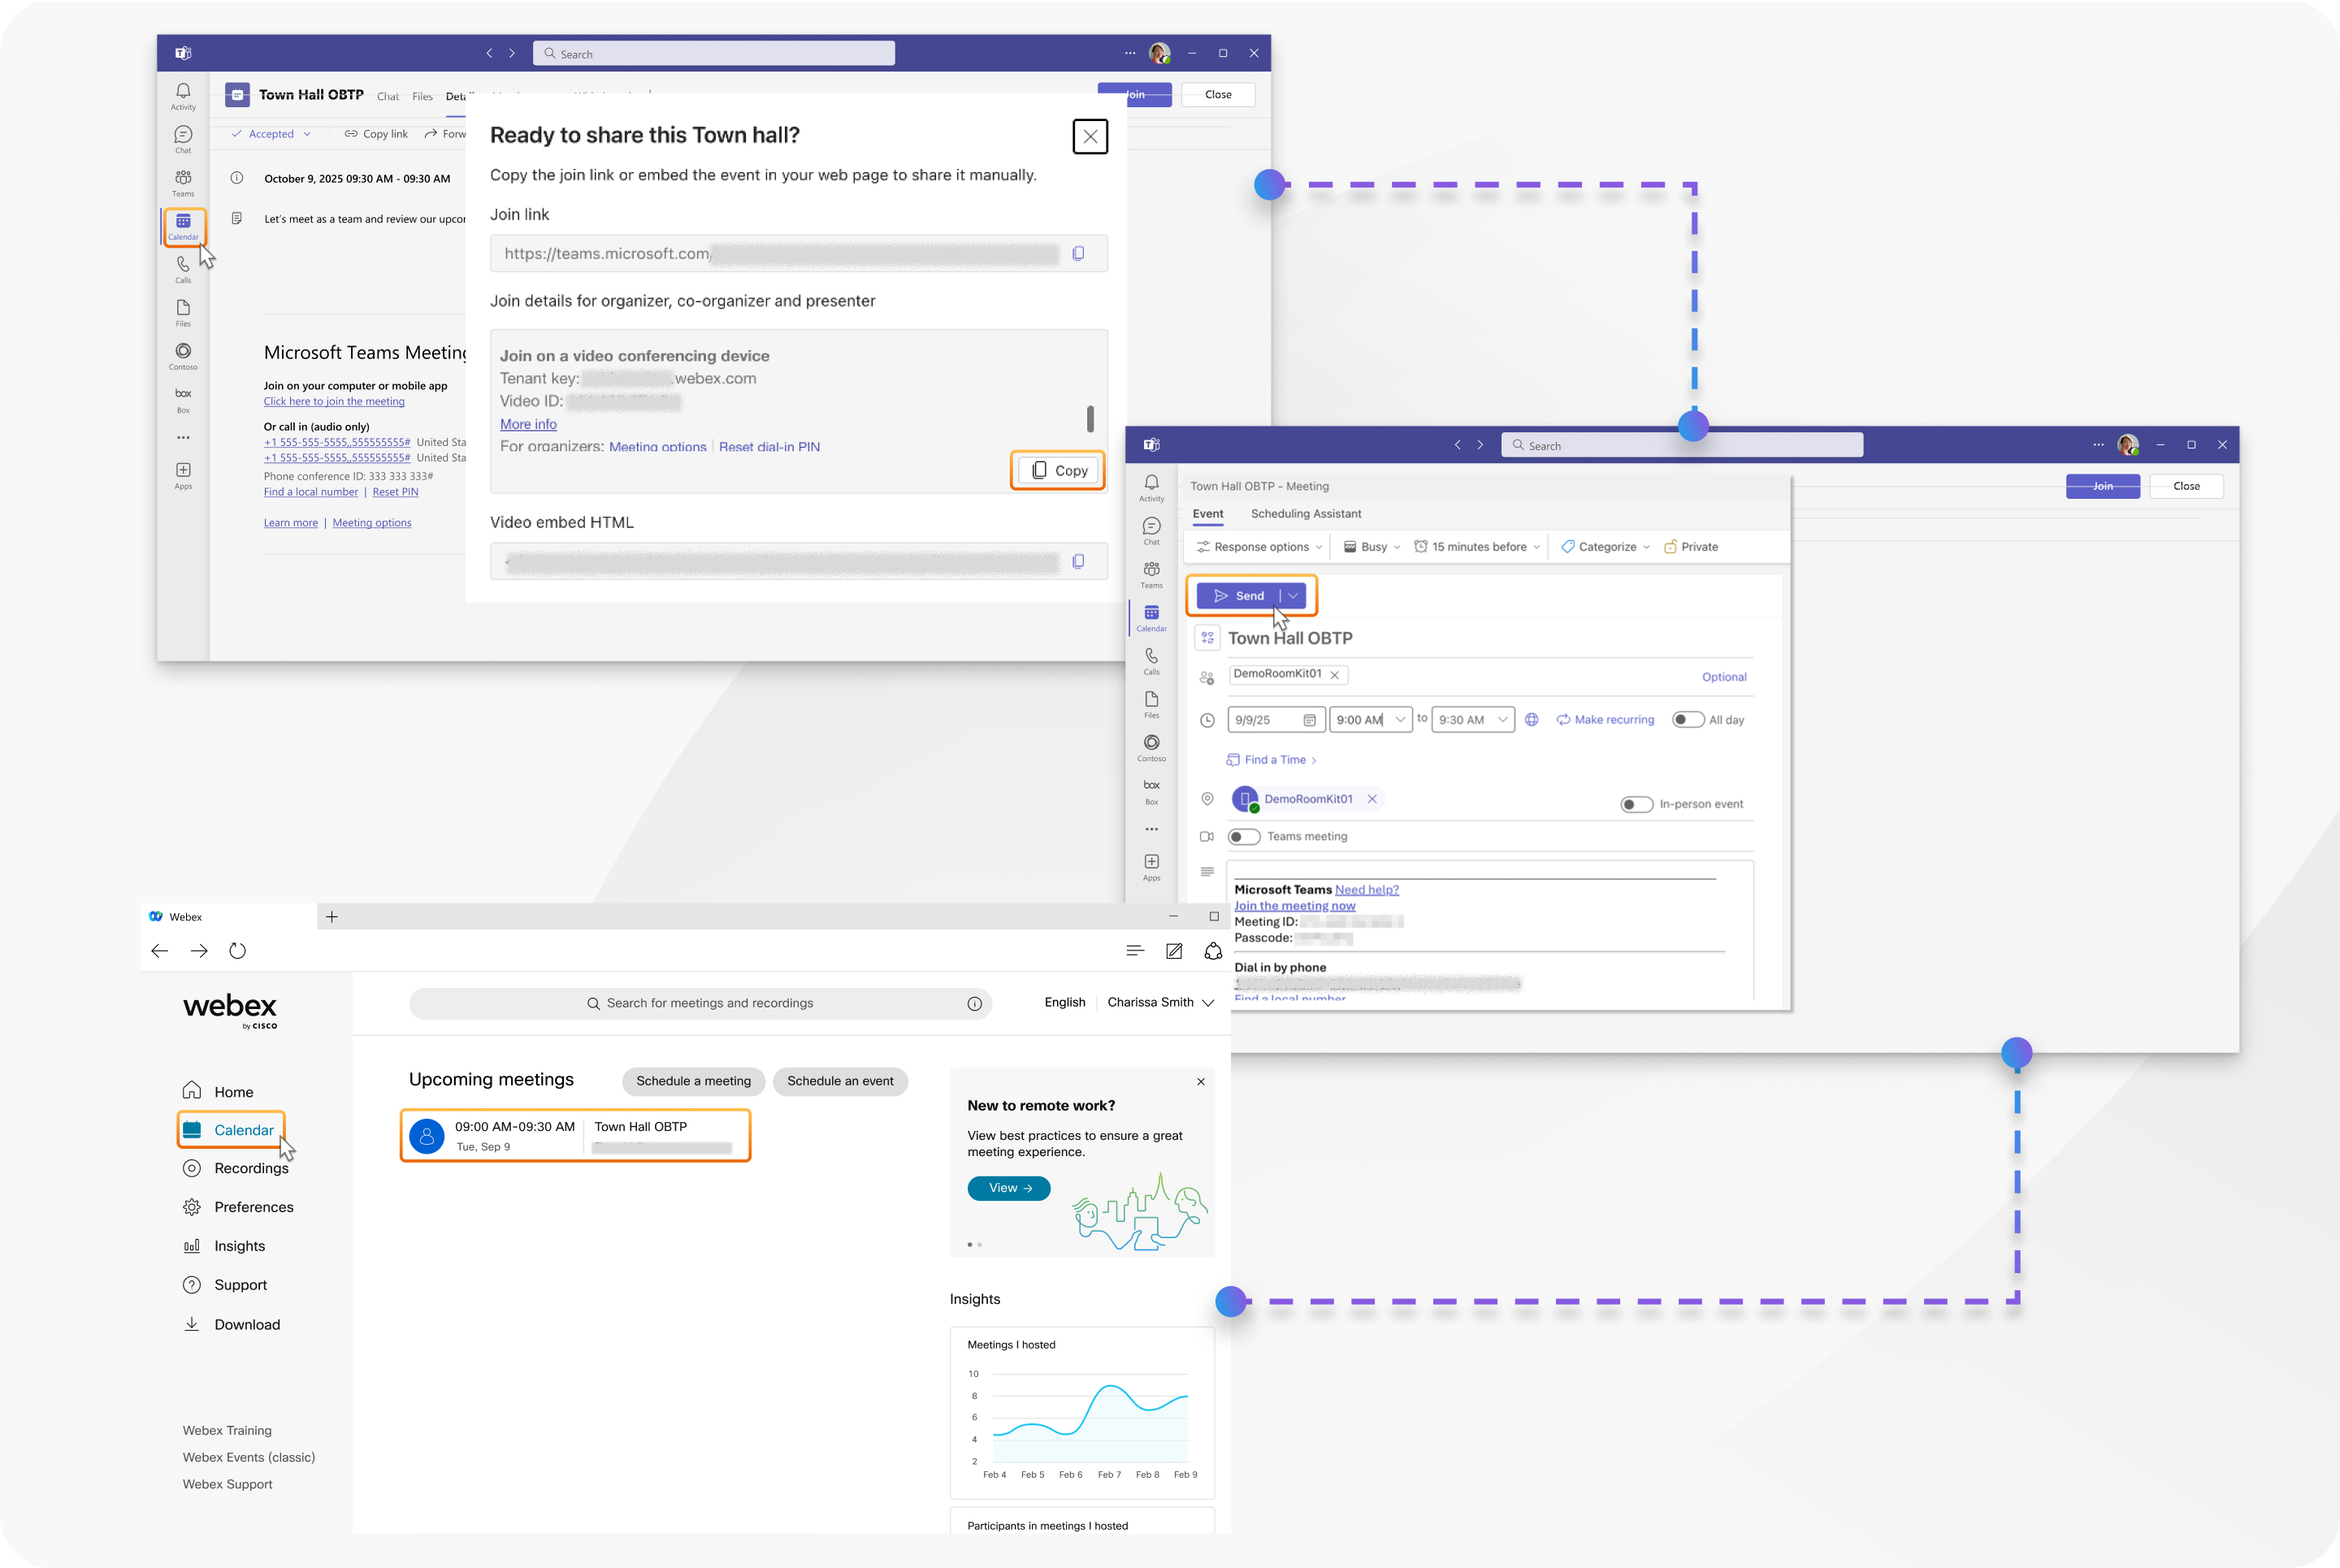Open Teams icon in top-left Teams window sidebar

(x=183, y=183)
